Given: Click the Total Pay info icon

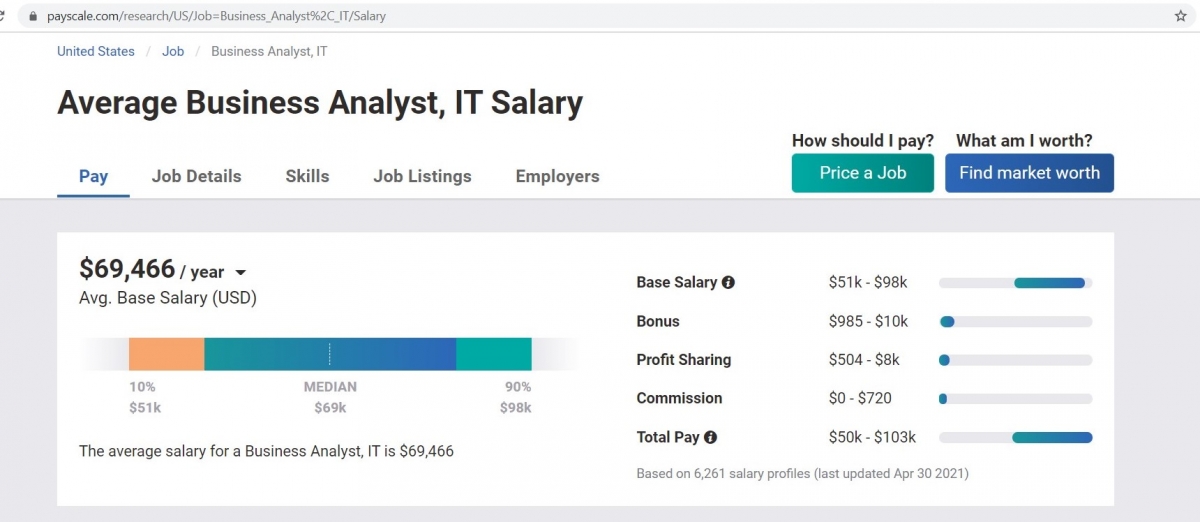Looking at the screenshot, I should (710, 437).
